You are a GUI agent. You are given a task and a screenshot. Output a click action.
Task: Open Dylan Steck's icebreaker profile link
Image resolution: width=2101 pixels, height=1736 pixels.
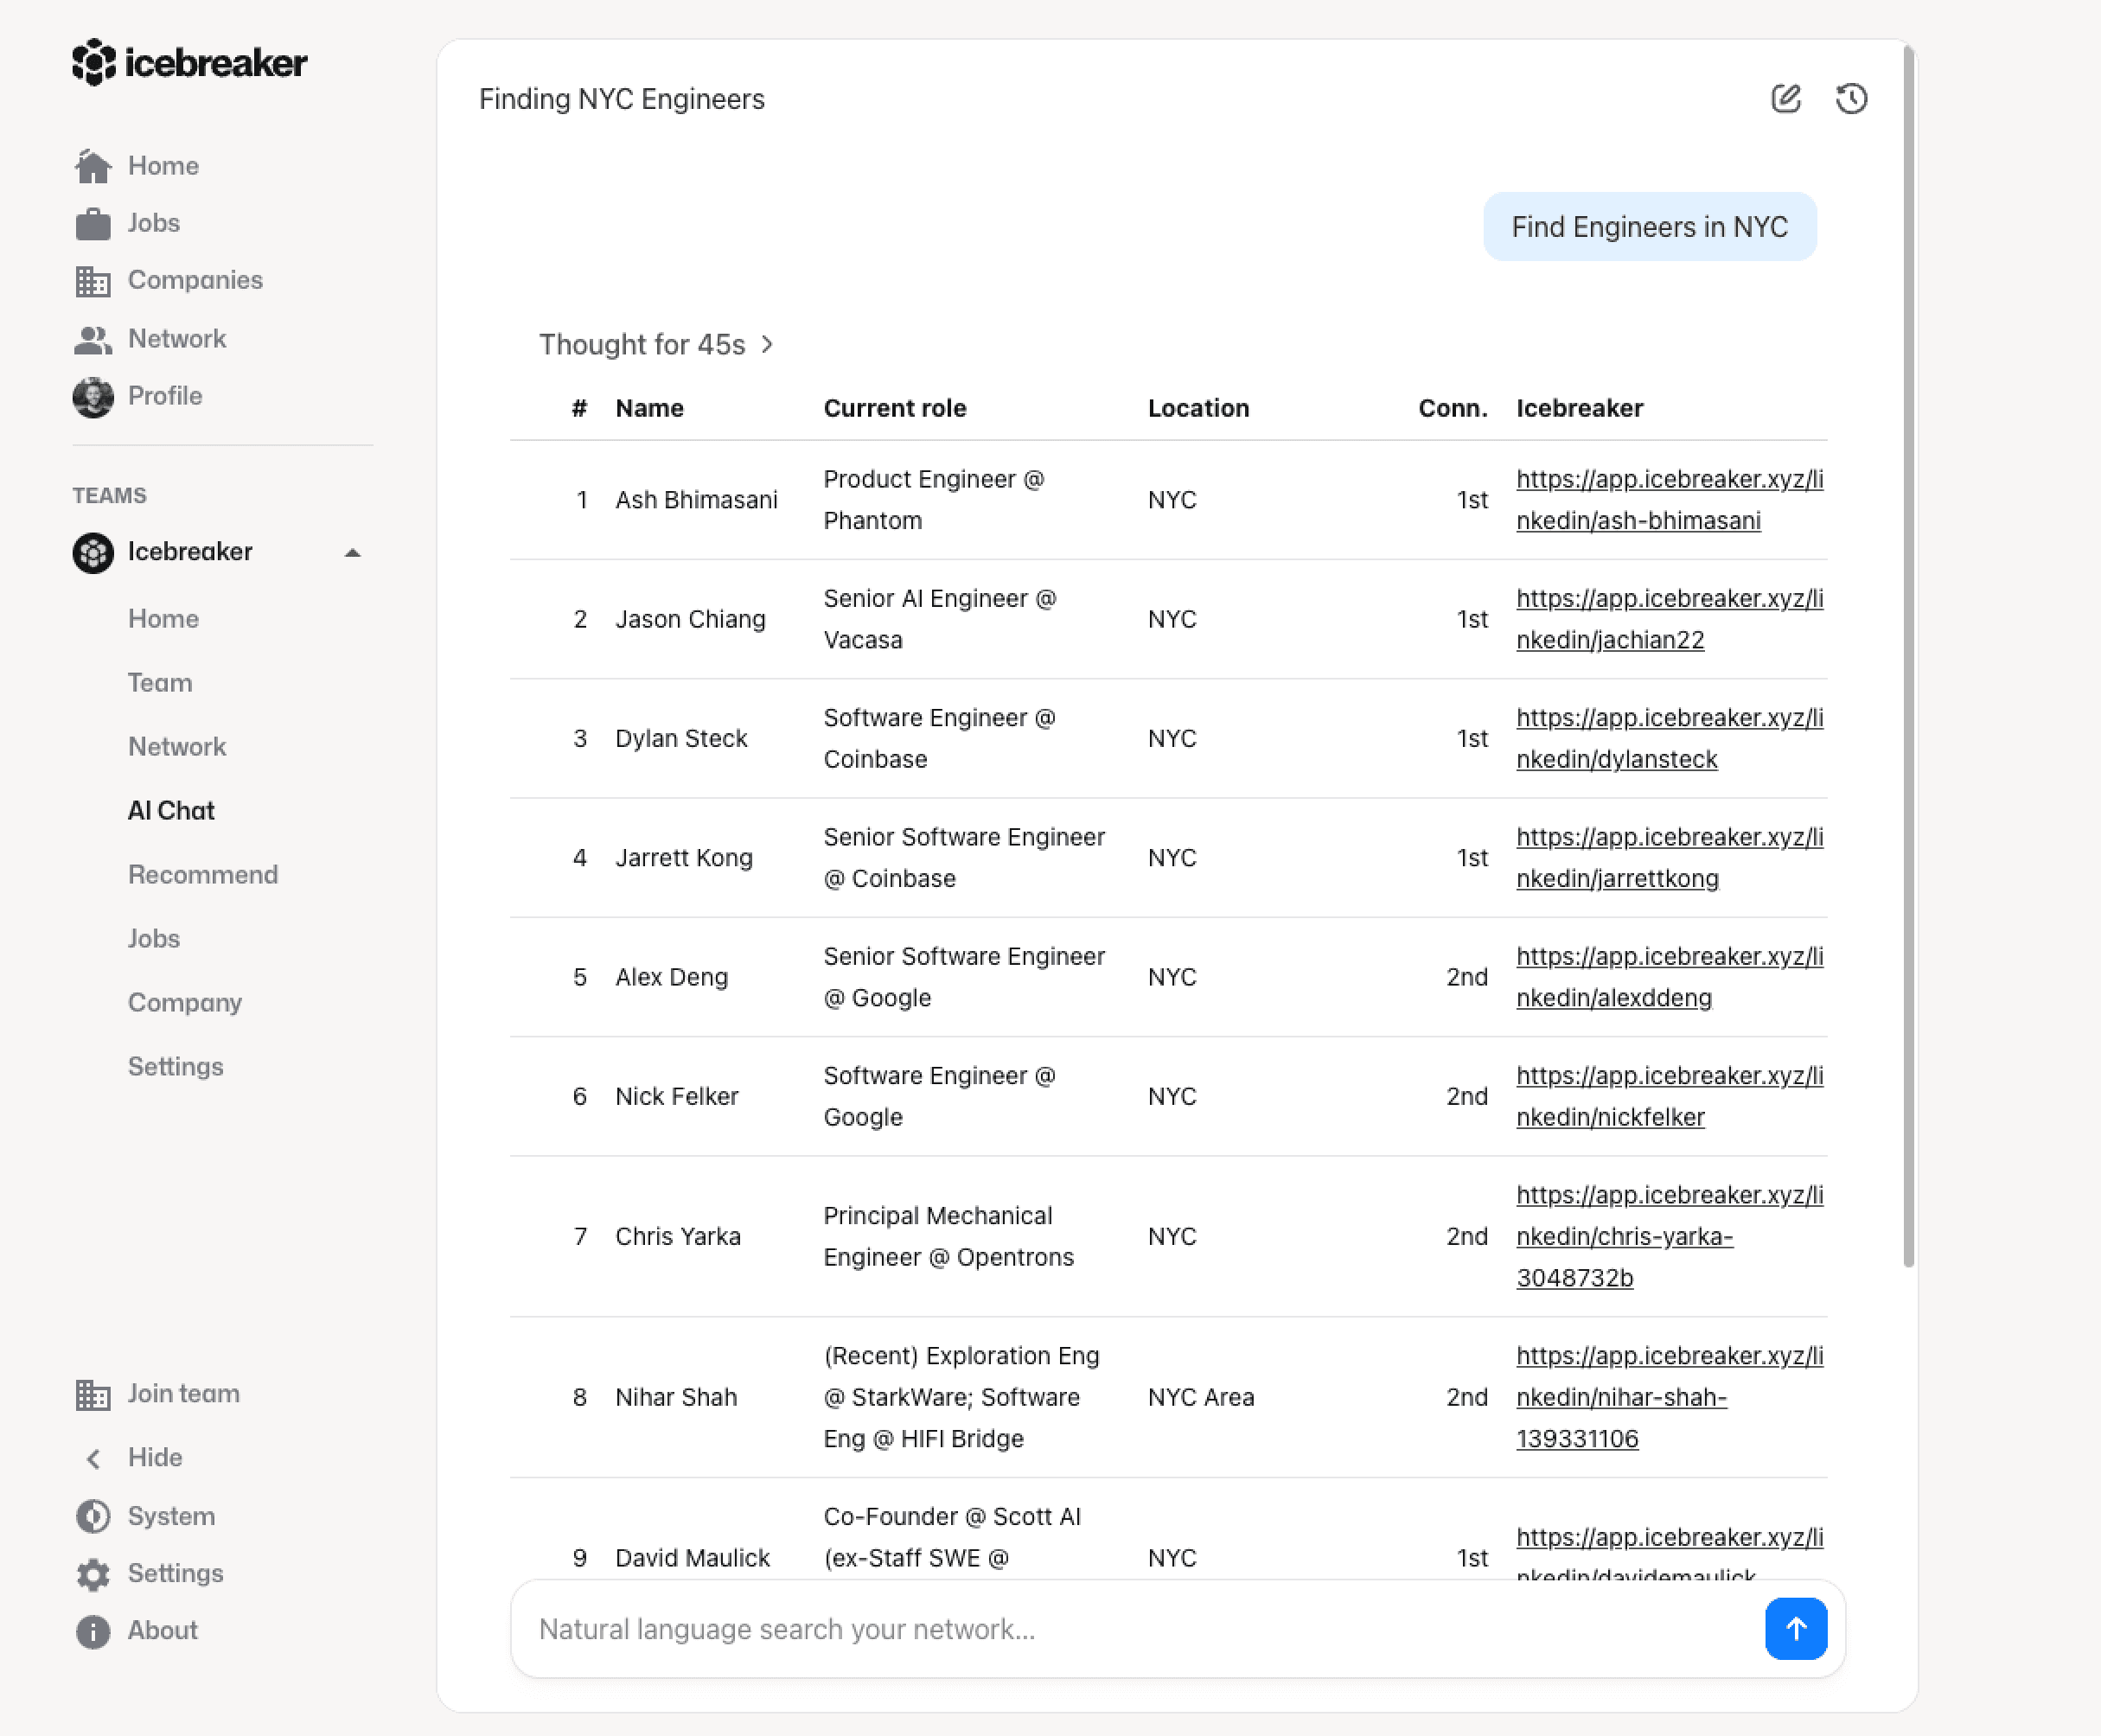coord(1668,738)
